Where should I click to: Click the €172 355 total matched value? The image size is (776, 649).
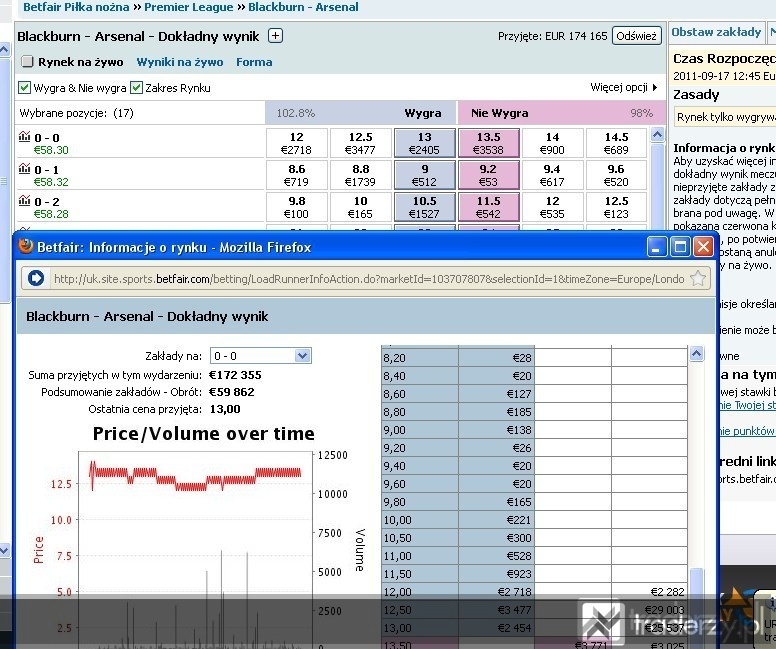tap(235, 375)
